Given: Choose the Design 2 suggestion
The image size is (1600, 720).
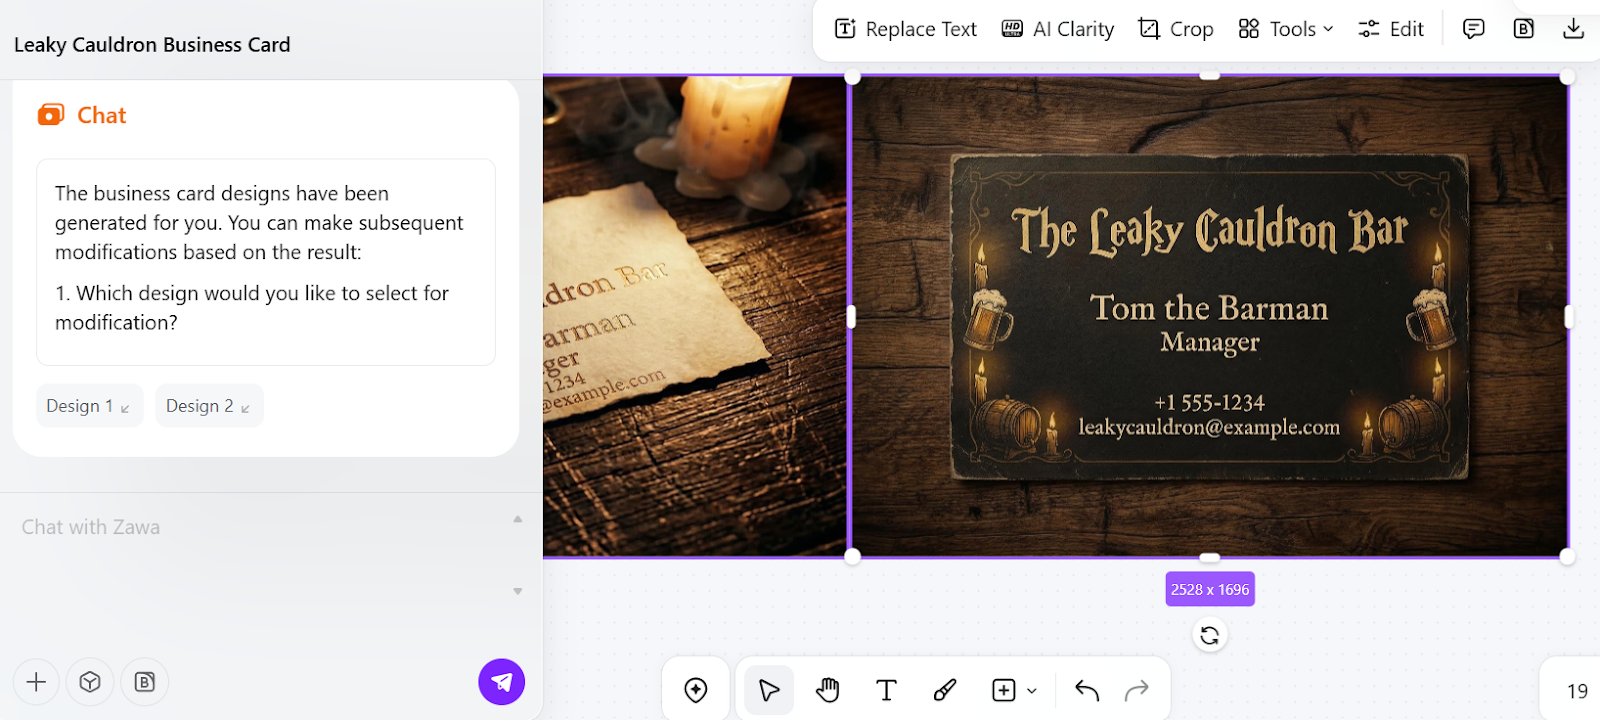Looking at the screenshot, I should [209, 406].
